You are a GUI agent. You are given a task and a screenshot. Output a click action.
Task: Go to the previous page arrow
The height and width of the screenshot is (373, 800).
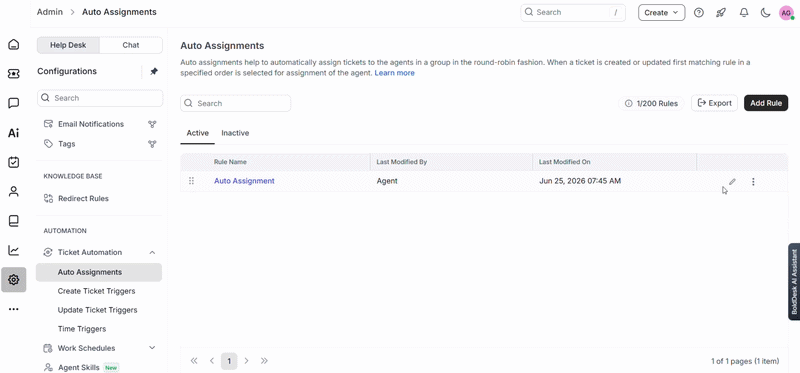click(212, 361)
